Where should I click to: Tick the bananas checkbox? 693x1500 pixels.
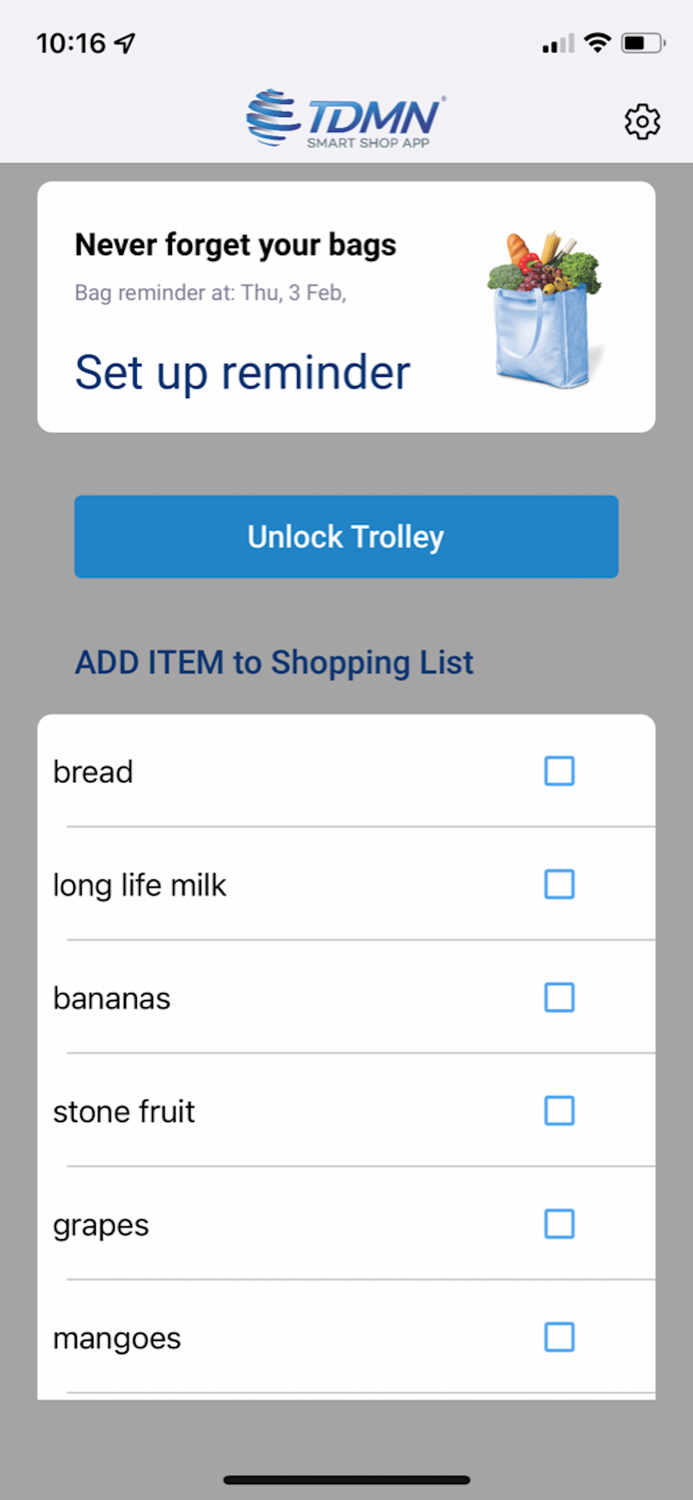click(x=559, y=997)
